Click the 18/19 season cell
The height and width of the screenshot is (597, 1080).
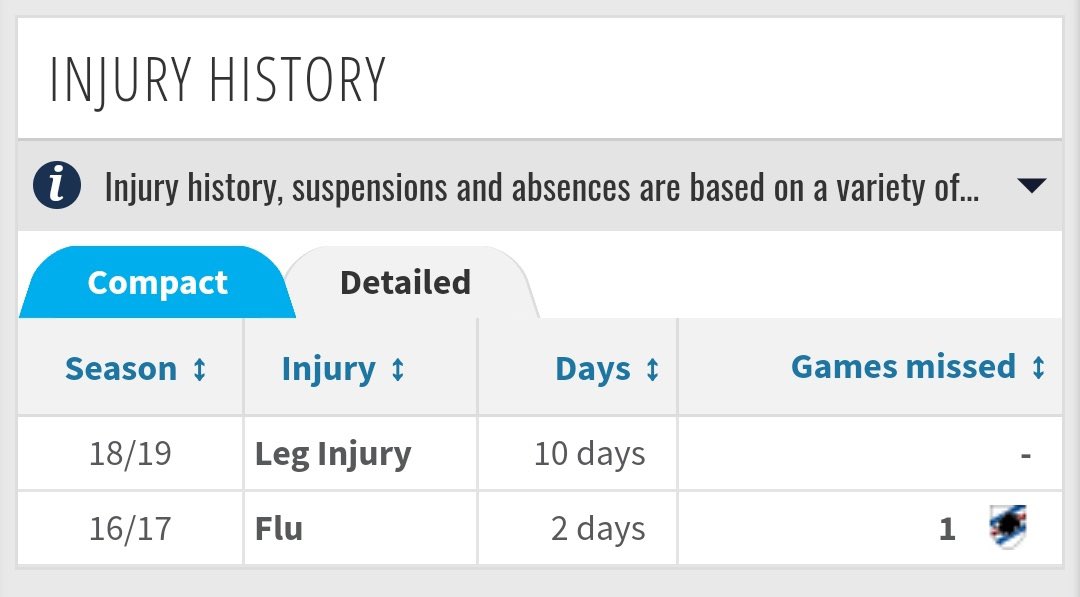pyautogui.click(x=130, y=454)
